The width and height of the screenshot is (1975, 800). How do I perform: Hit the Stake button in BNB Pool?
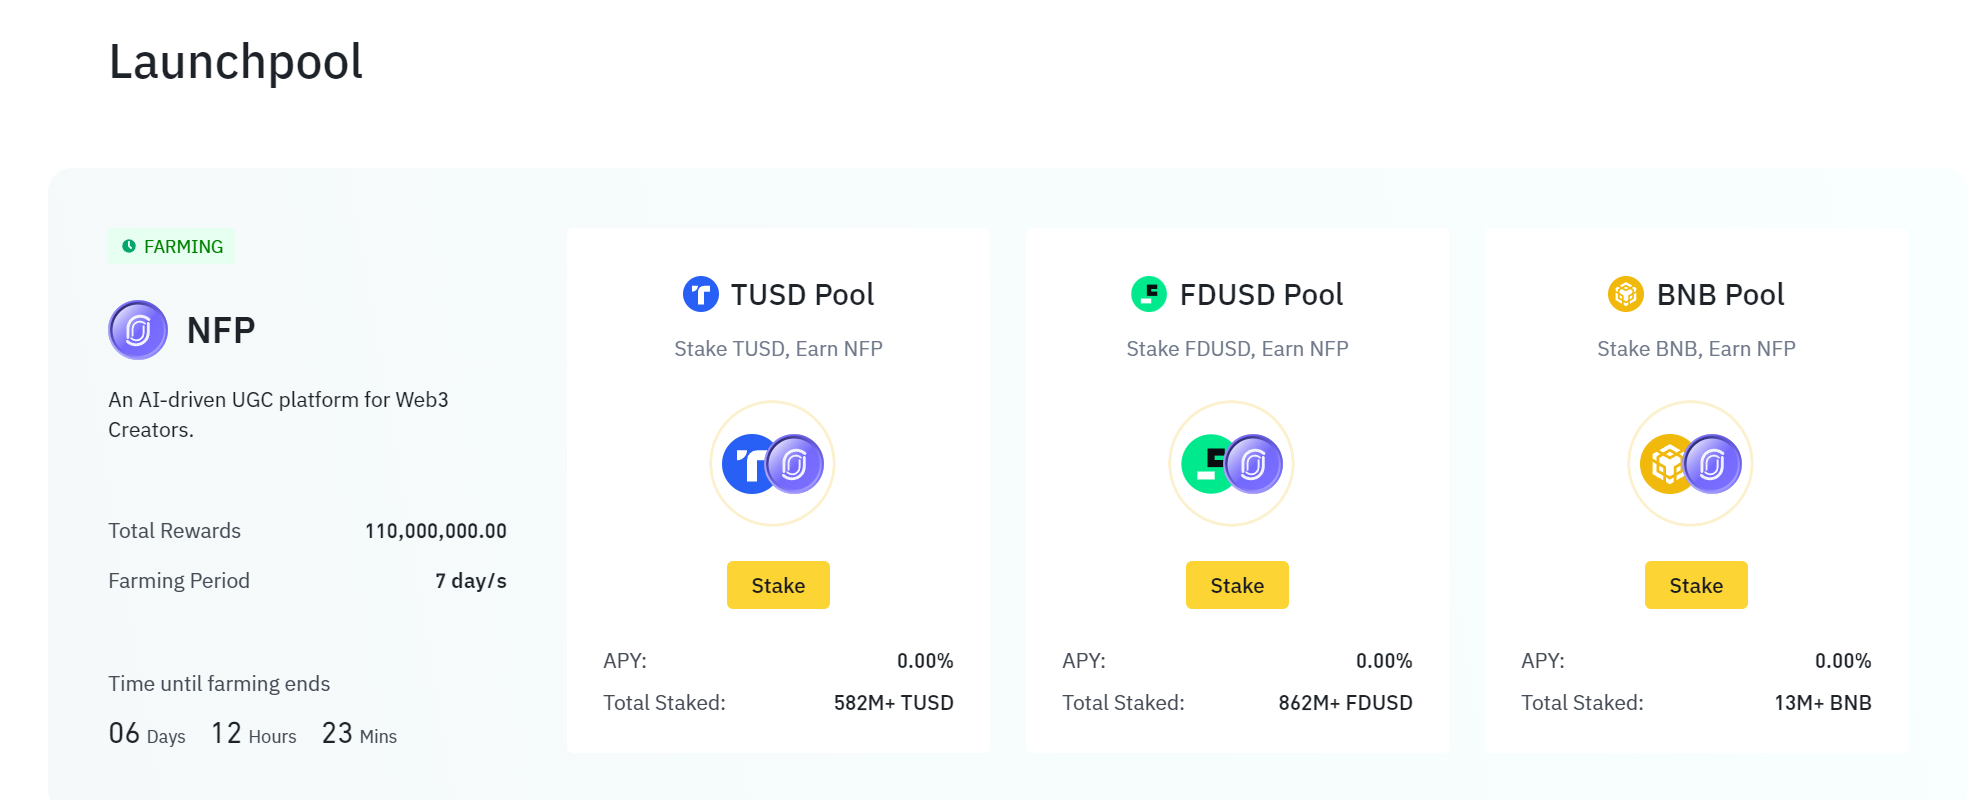click(x=1696, y=585)
